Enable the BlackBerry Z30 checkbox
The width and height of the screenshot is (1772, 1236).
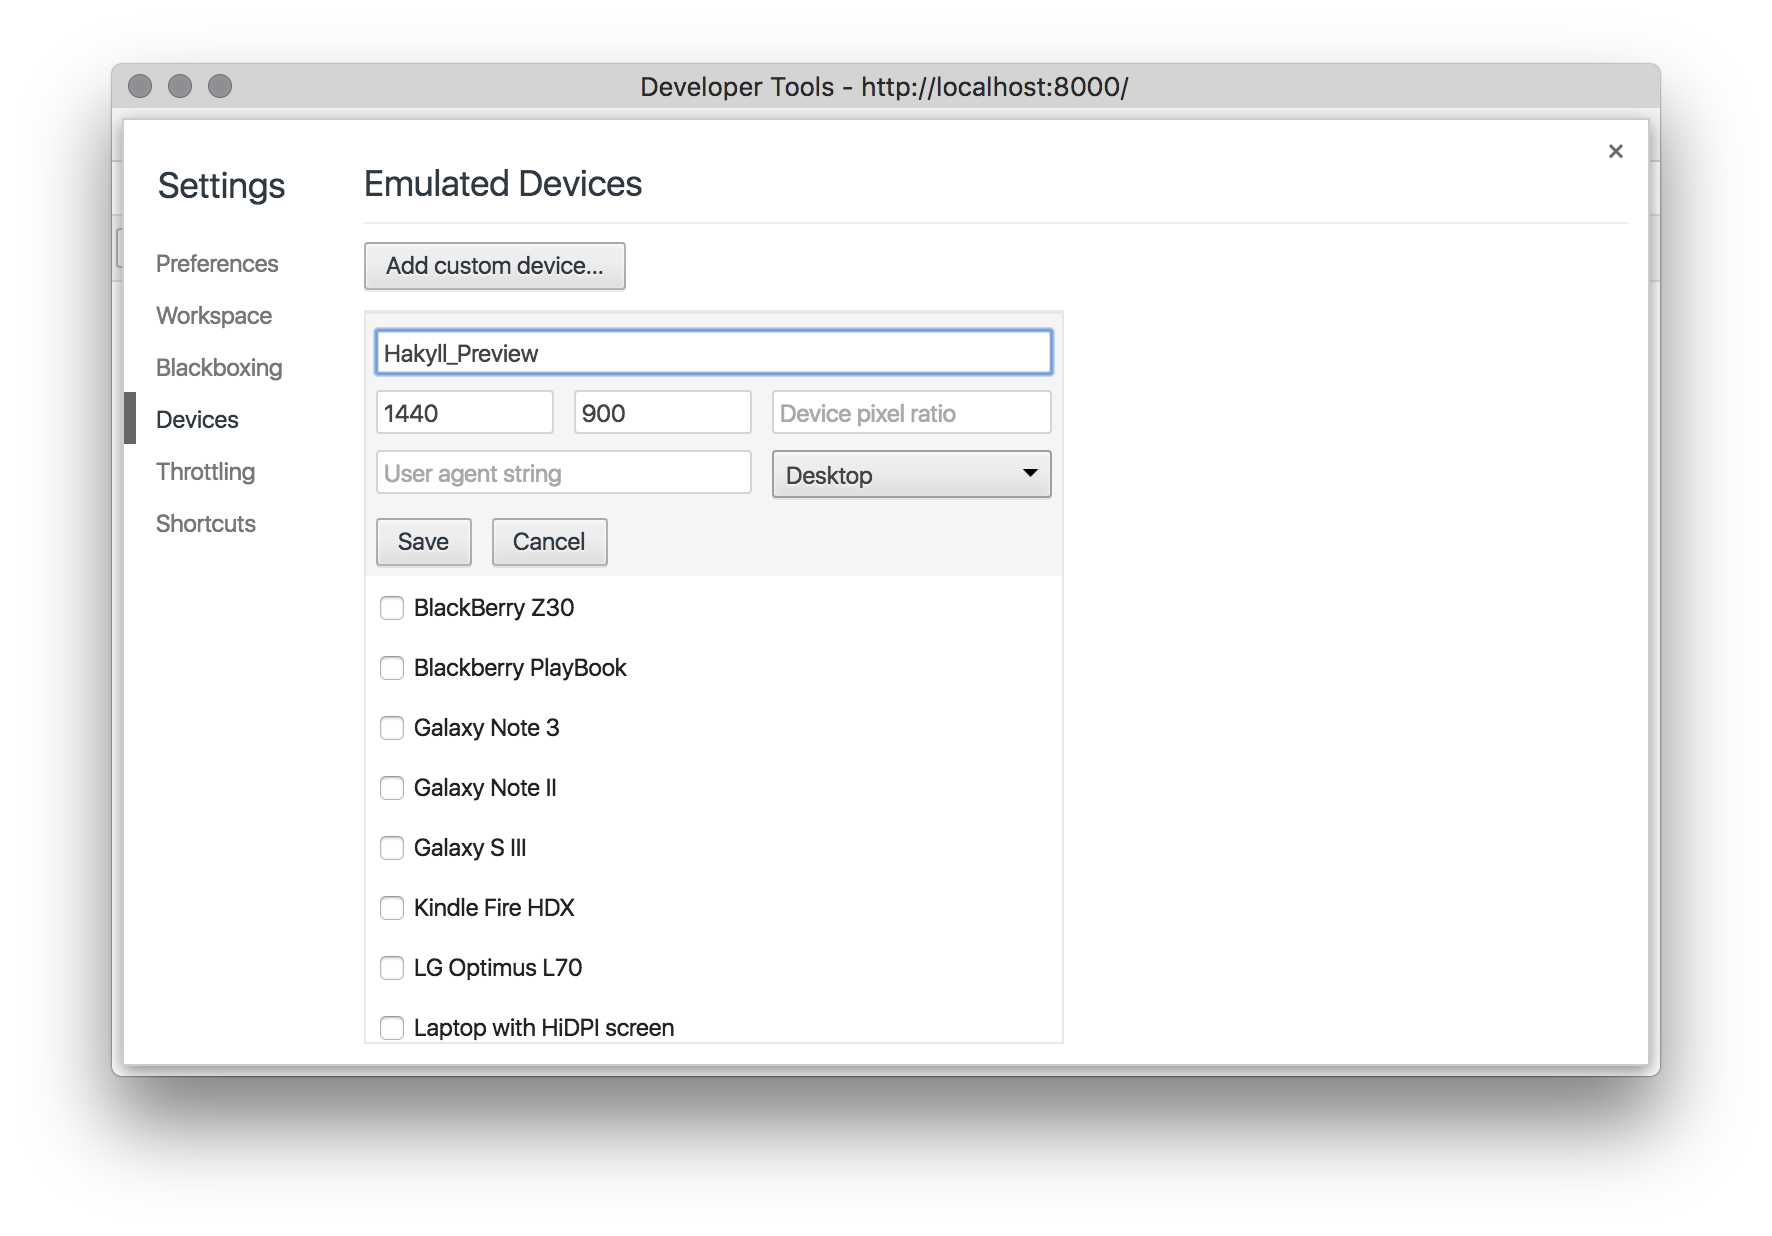[392, 608]
